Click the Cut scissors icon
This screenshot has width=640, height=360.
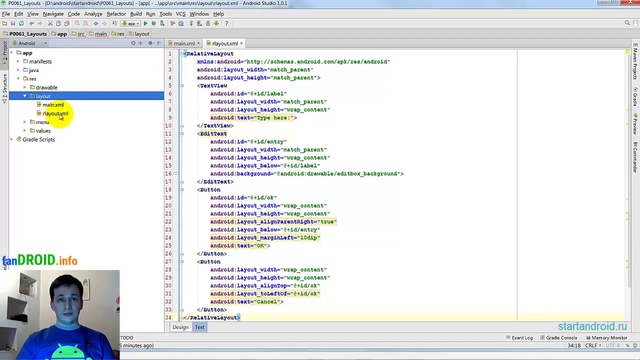[50, 24]
